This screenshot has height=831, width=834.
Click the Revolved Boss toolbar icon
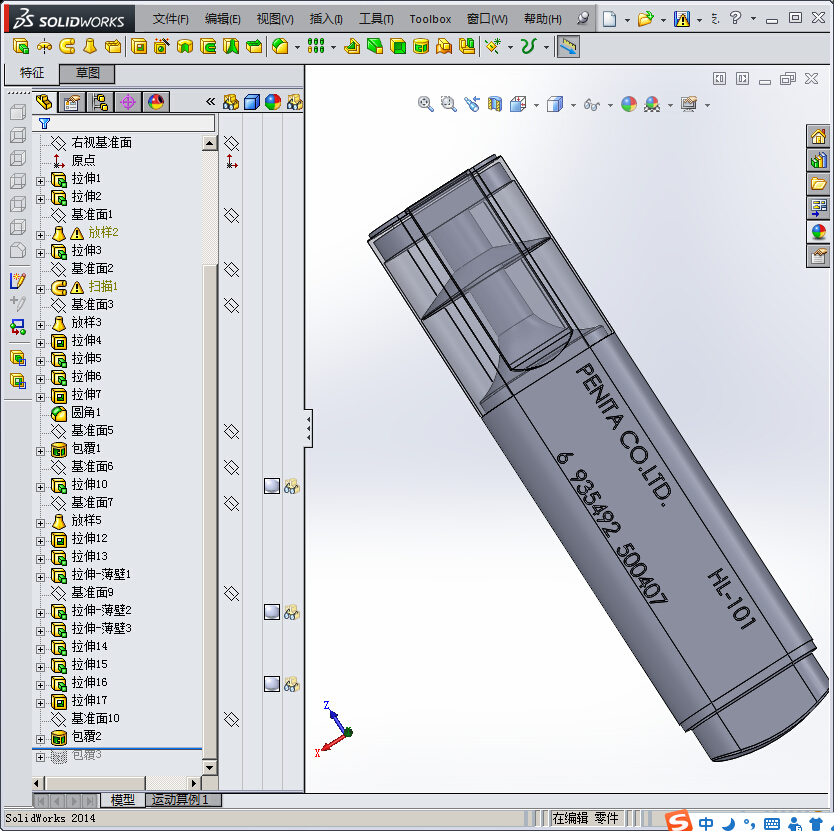click(x=44, y=47)
